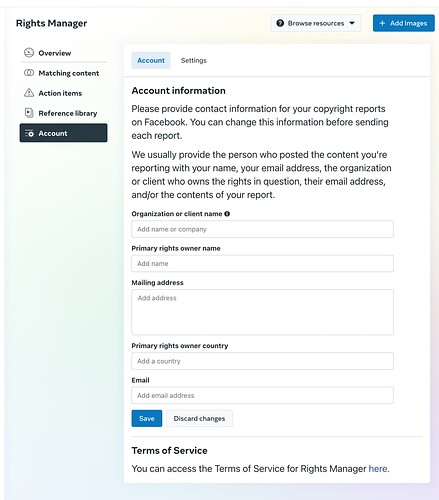Click the info icon beside Organization or client name
This screenshot has width=439, height=500.
tap(227, 214)
